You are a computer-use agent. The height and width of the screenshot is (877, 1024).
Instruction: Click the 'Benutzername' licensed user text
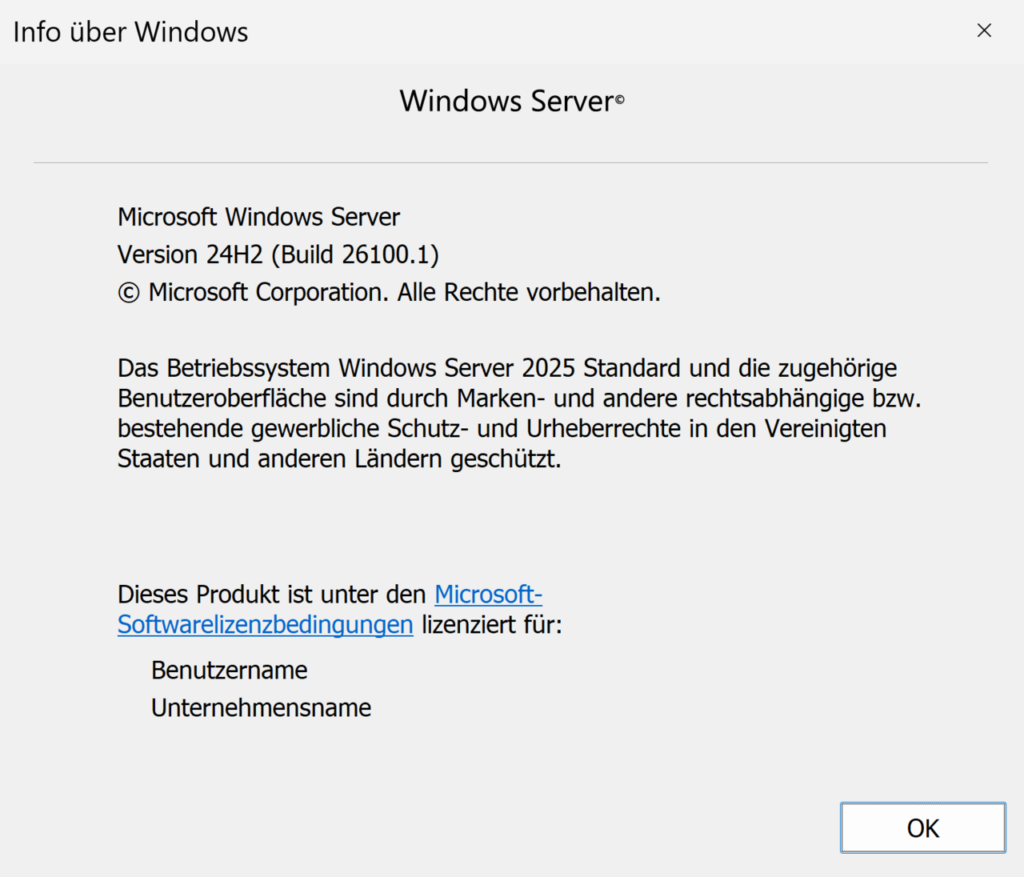click(x=229, y=671)
